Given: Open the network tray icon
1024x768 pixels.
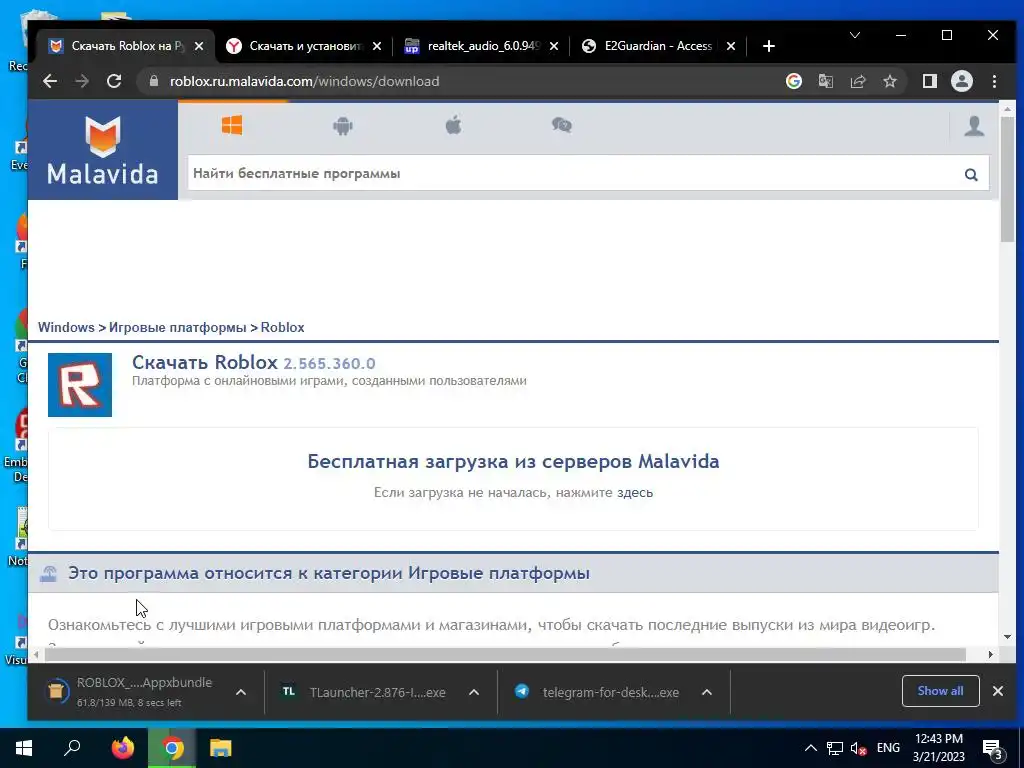Looking at the screenshot, I should click(835, 748).
